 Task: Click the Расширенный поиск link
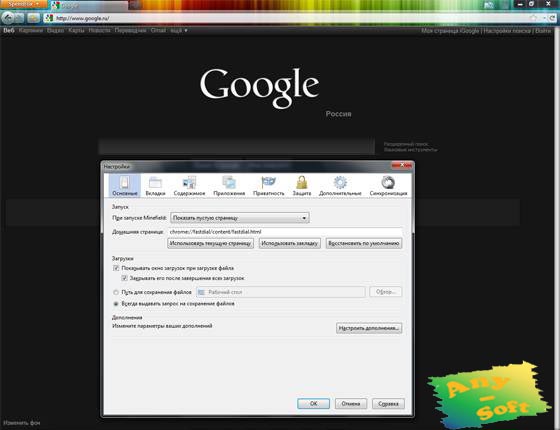point(406,144)
